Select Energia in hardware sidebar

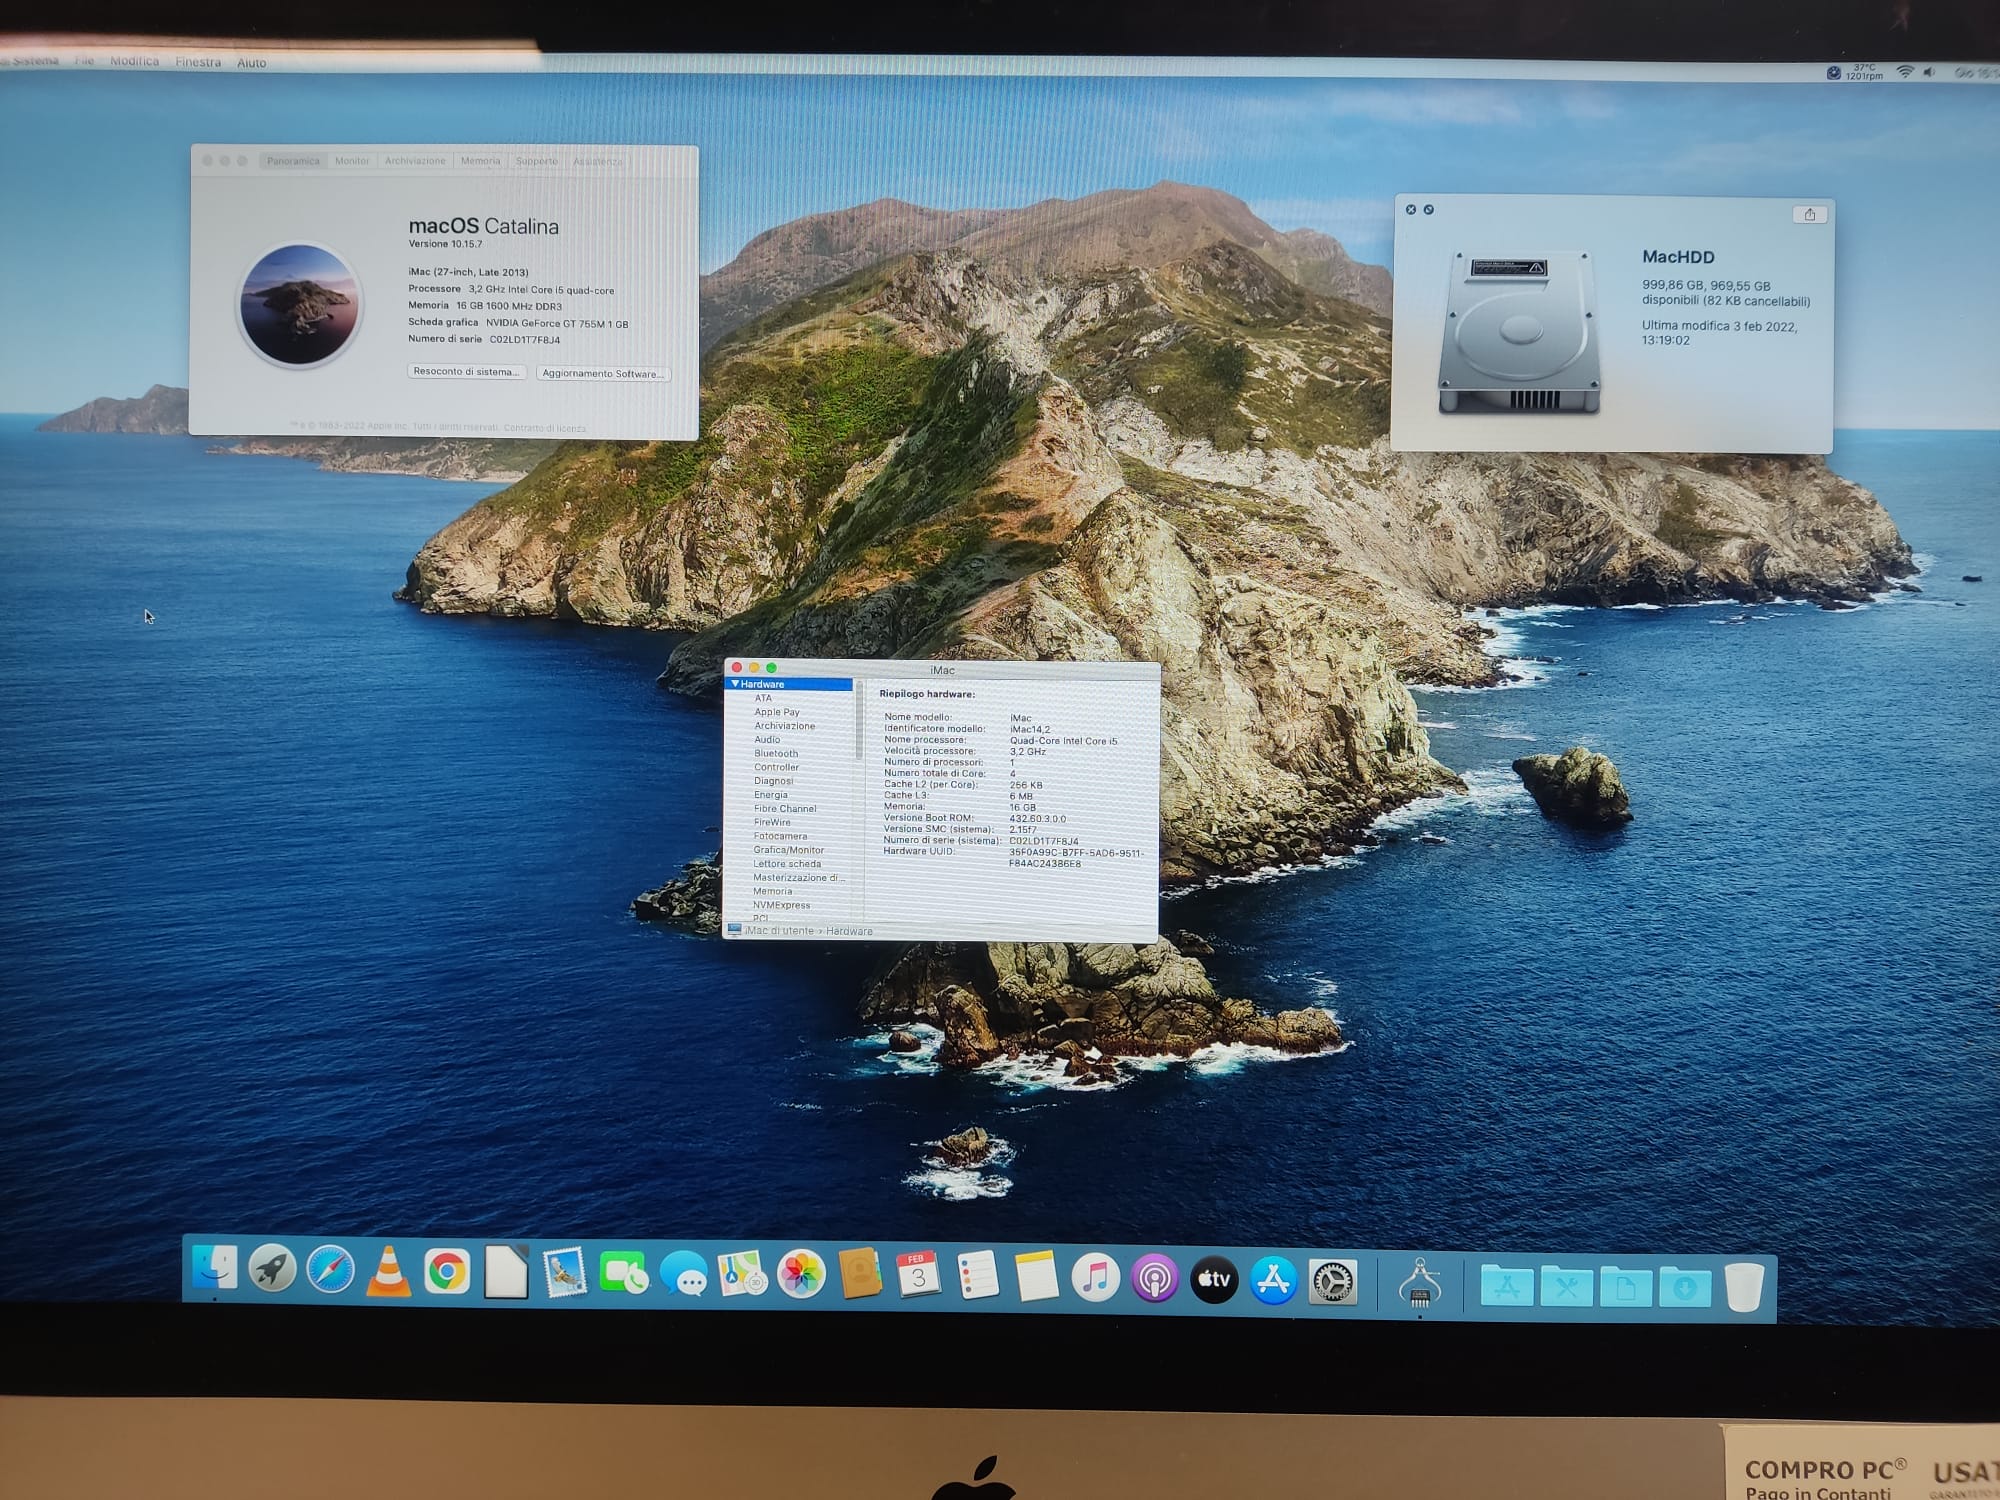click(771, 795)
